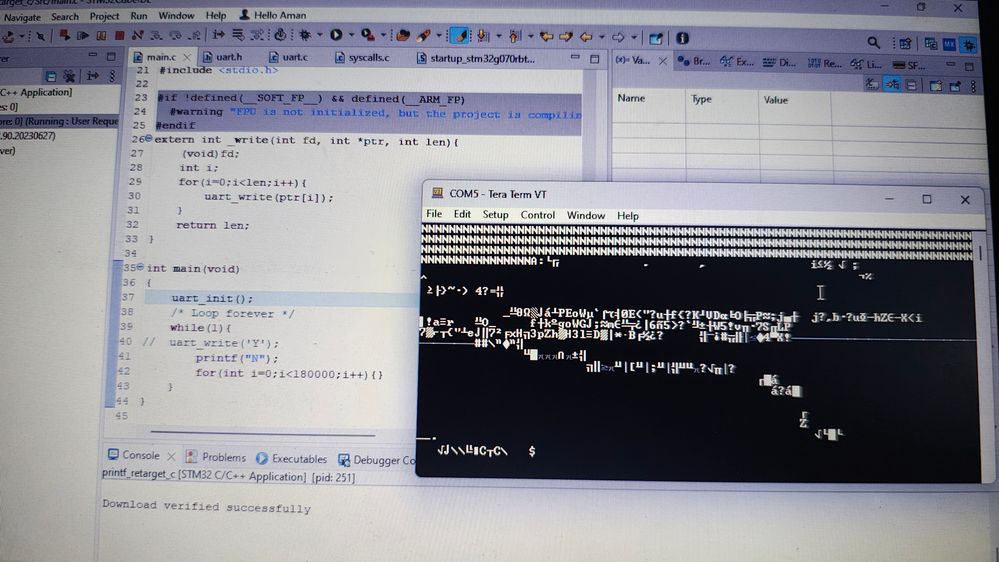Click the highlighted Toggle Mark Occurrences icon
Image resolution: width=999 pixels, height=562 pixels.
(x=459, y=36)
